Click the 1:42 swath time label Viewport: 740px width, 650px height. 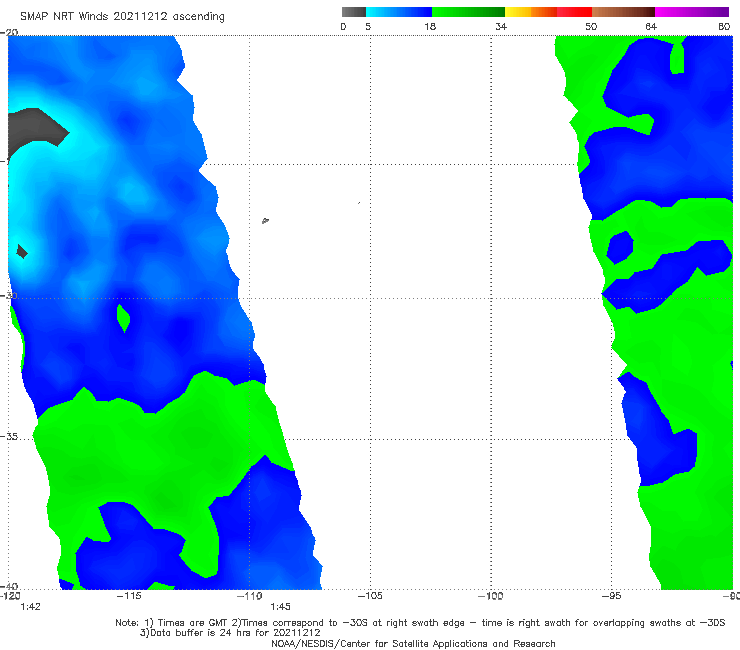30,607
